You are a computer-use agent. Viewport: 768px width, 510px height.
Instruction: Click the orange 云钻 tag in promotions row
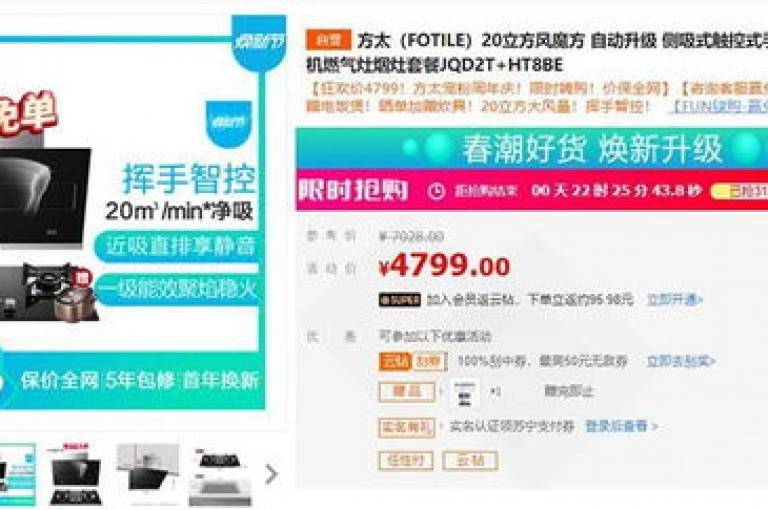[x=395, y=362]
